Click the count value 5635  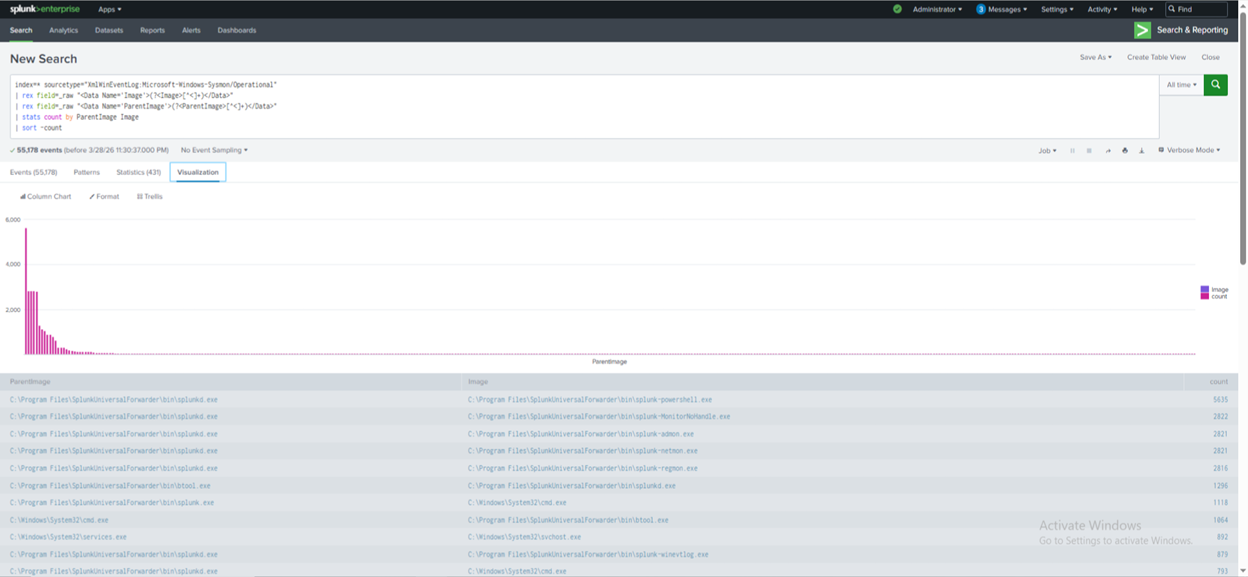1219,399
